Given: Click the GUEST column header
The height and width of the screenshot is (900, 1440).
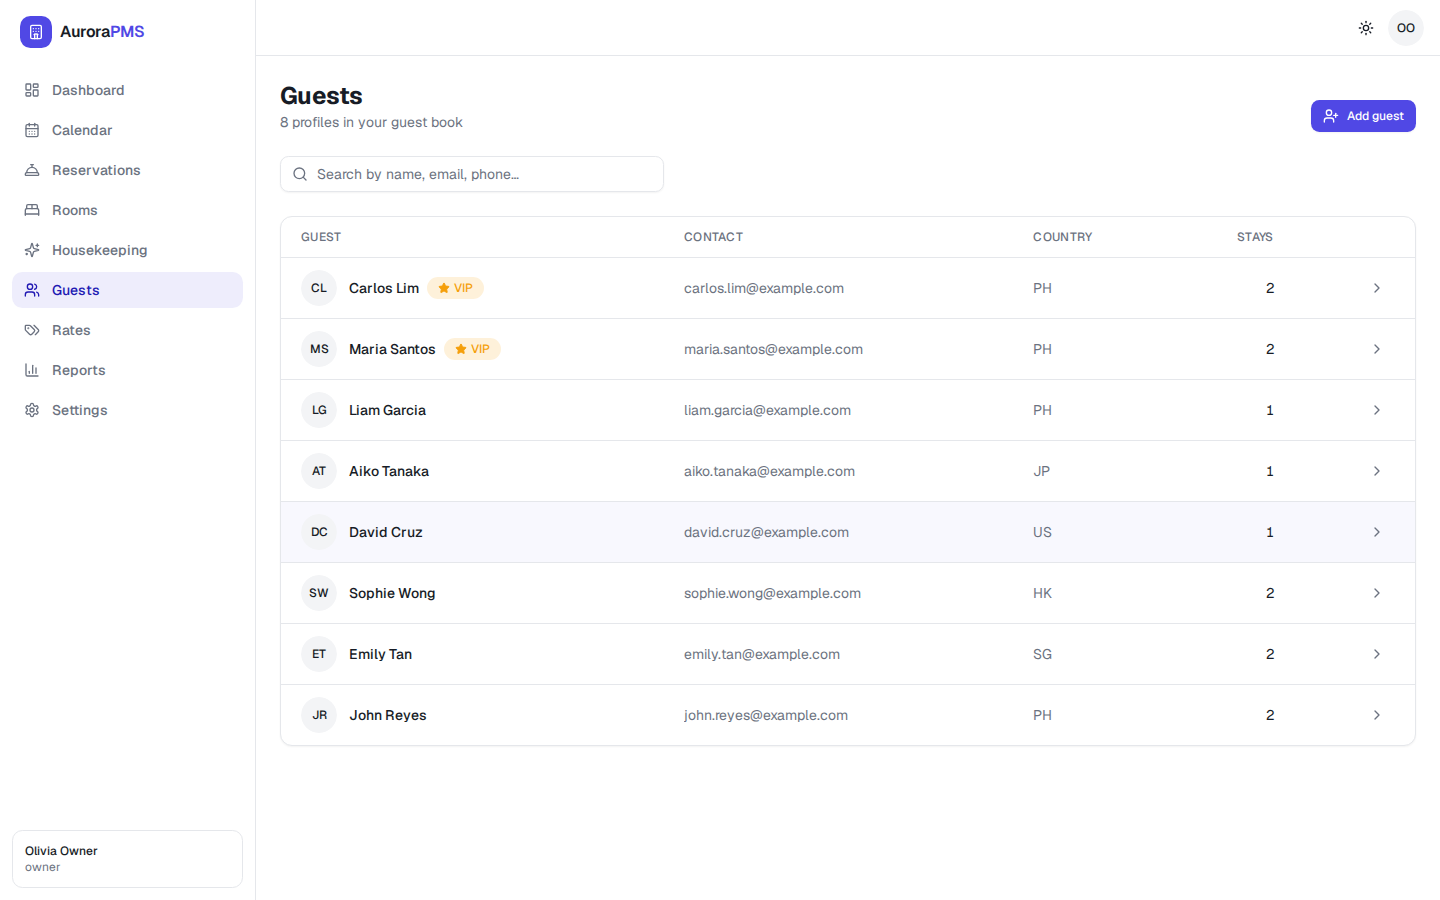Looking at the screenshot, I should [x=321, y=237].
